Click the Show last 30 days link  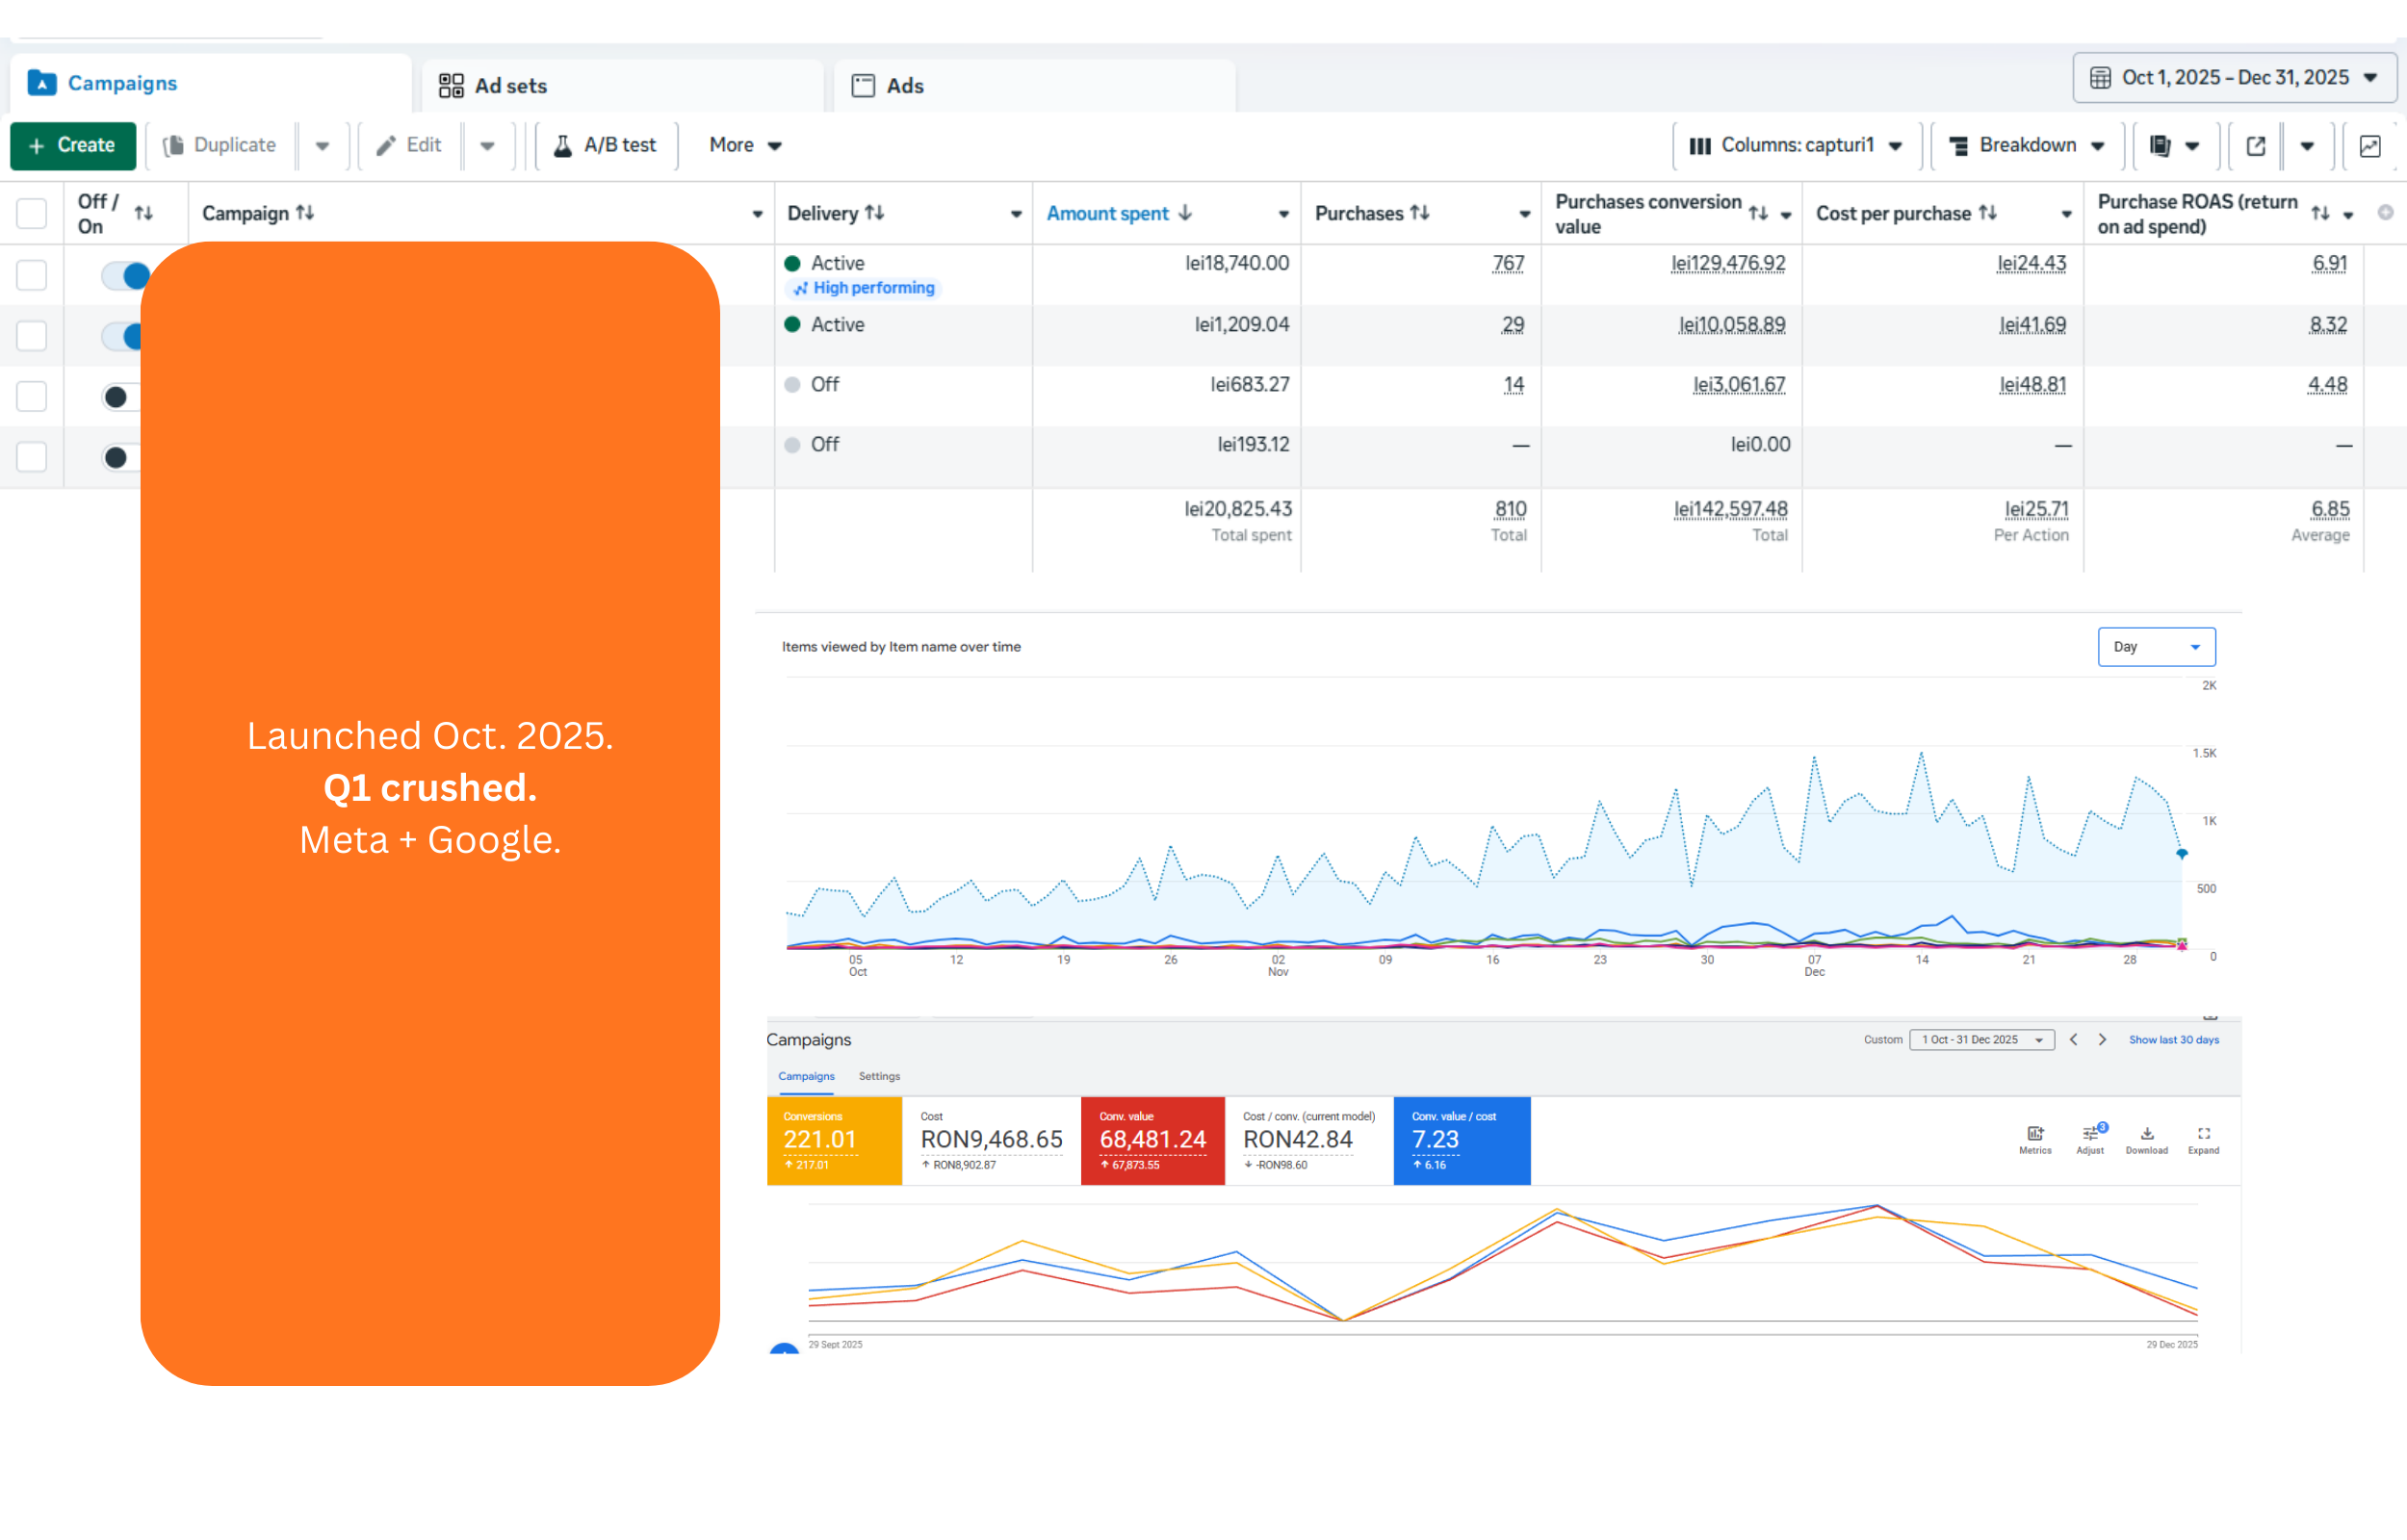tap(2173, 1040)
